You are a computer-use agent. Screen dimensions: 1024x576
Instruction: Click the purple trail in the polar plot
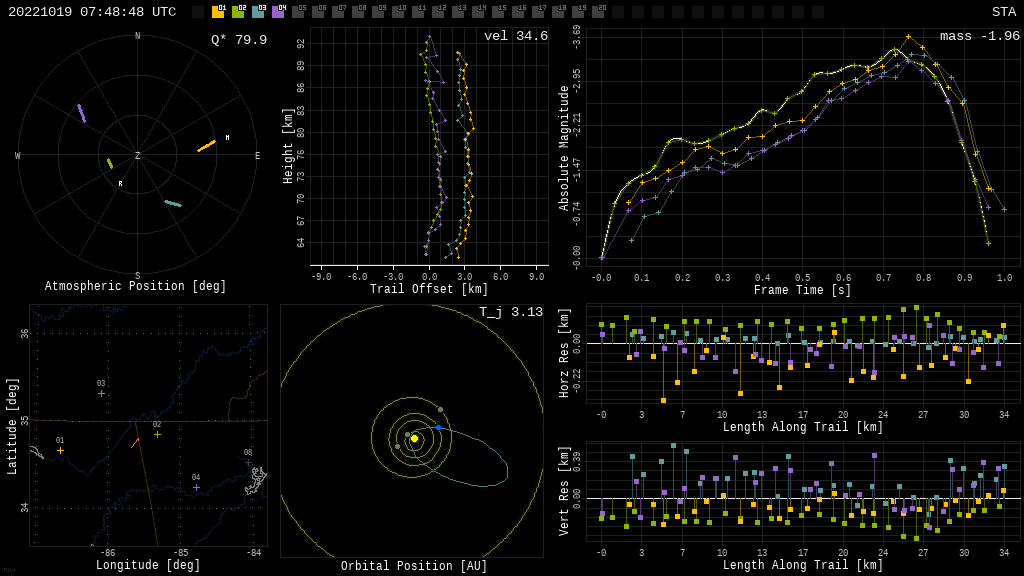[81, 114]
